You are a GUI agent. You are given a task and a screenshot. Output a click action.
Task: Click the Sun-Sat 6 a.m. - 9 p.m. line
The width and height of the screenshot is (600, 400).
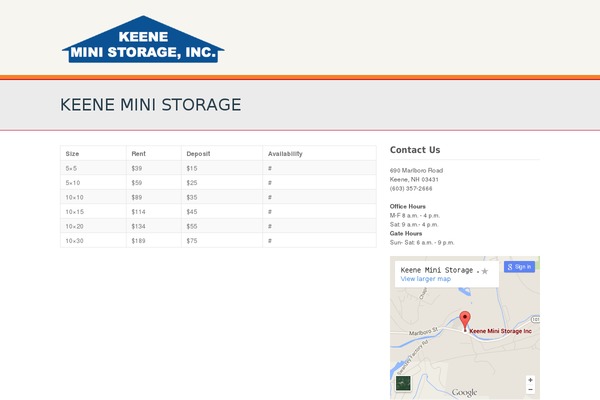click(422, 243)
